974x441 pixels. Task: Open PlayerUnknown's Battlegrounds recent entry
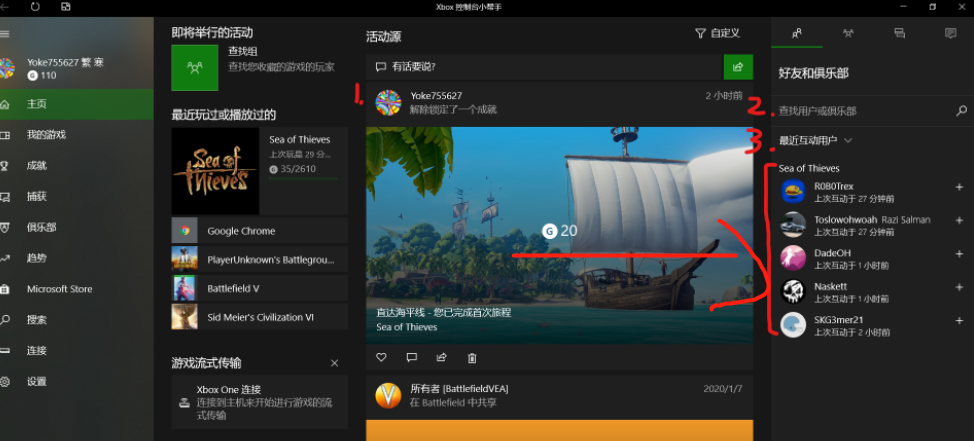(x=260, y=259)
